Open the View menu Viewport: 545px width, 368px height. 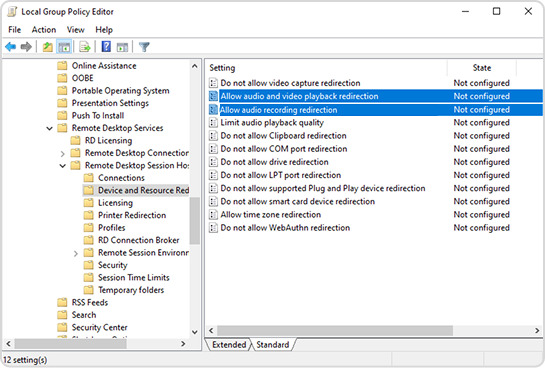tap(75, 30)
